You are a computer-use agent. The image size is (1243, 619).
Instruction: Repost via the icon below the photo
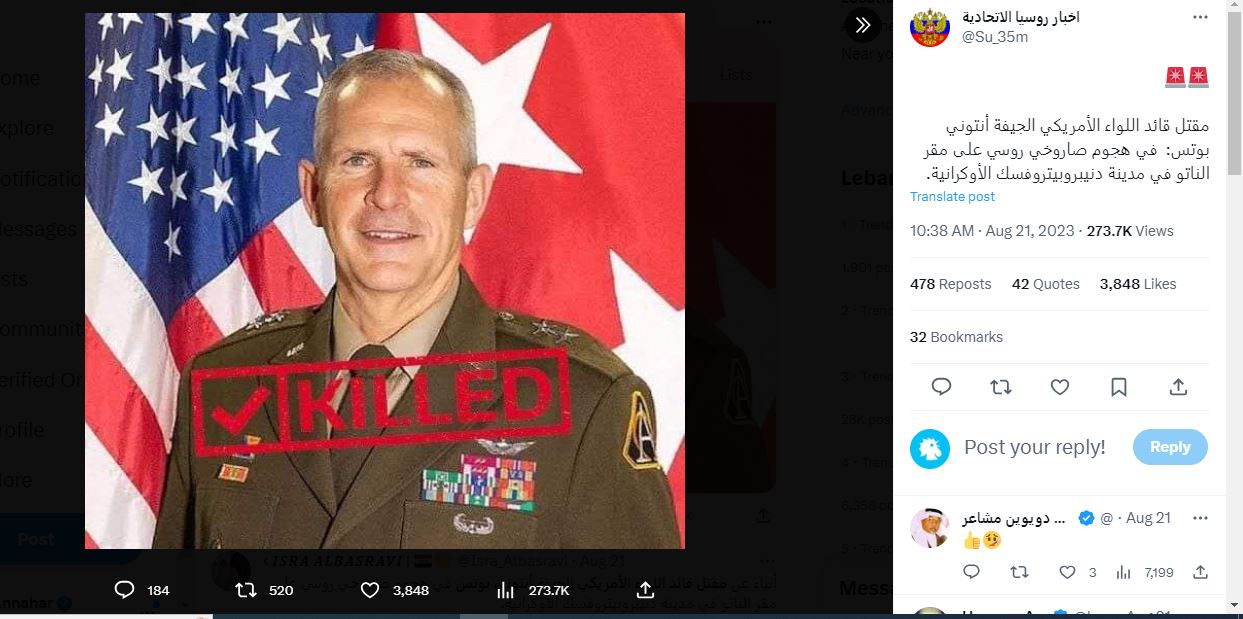(246, 590)
